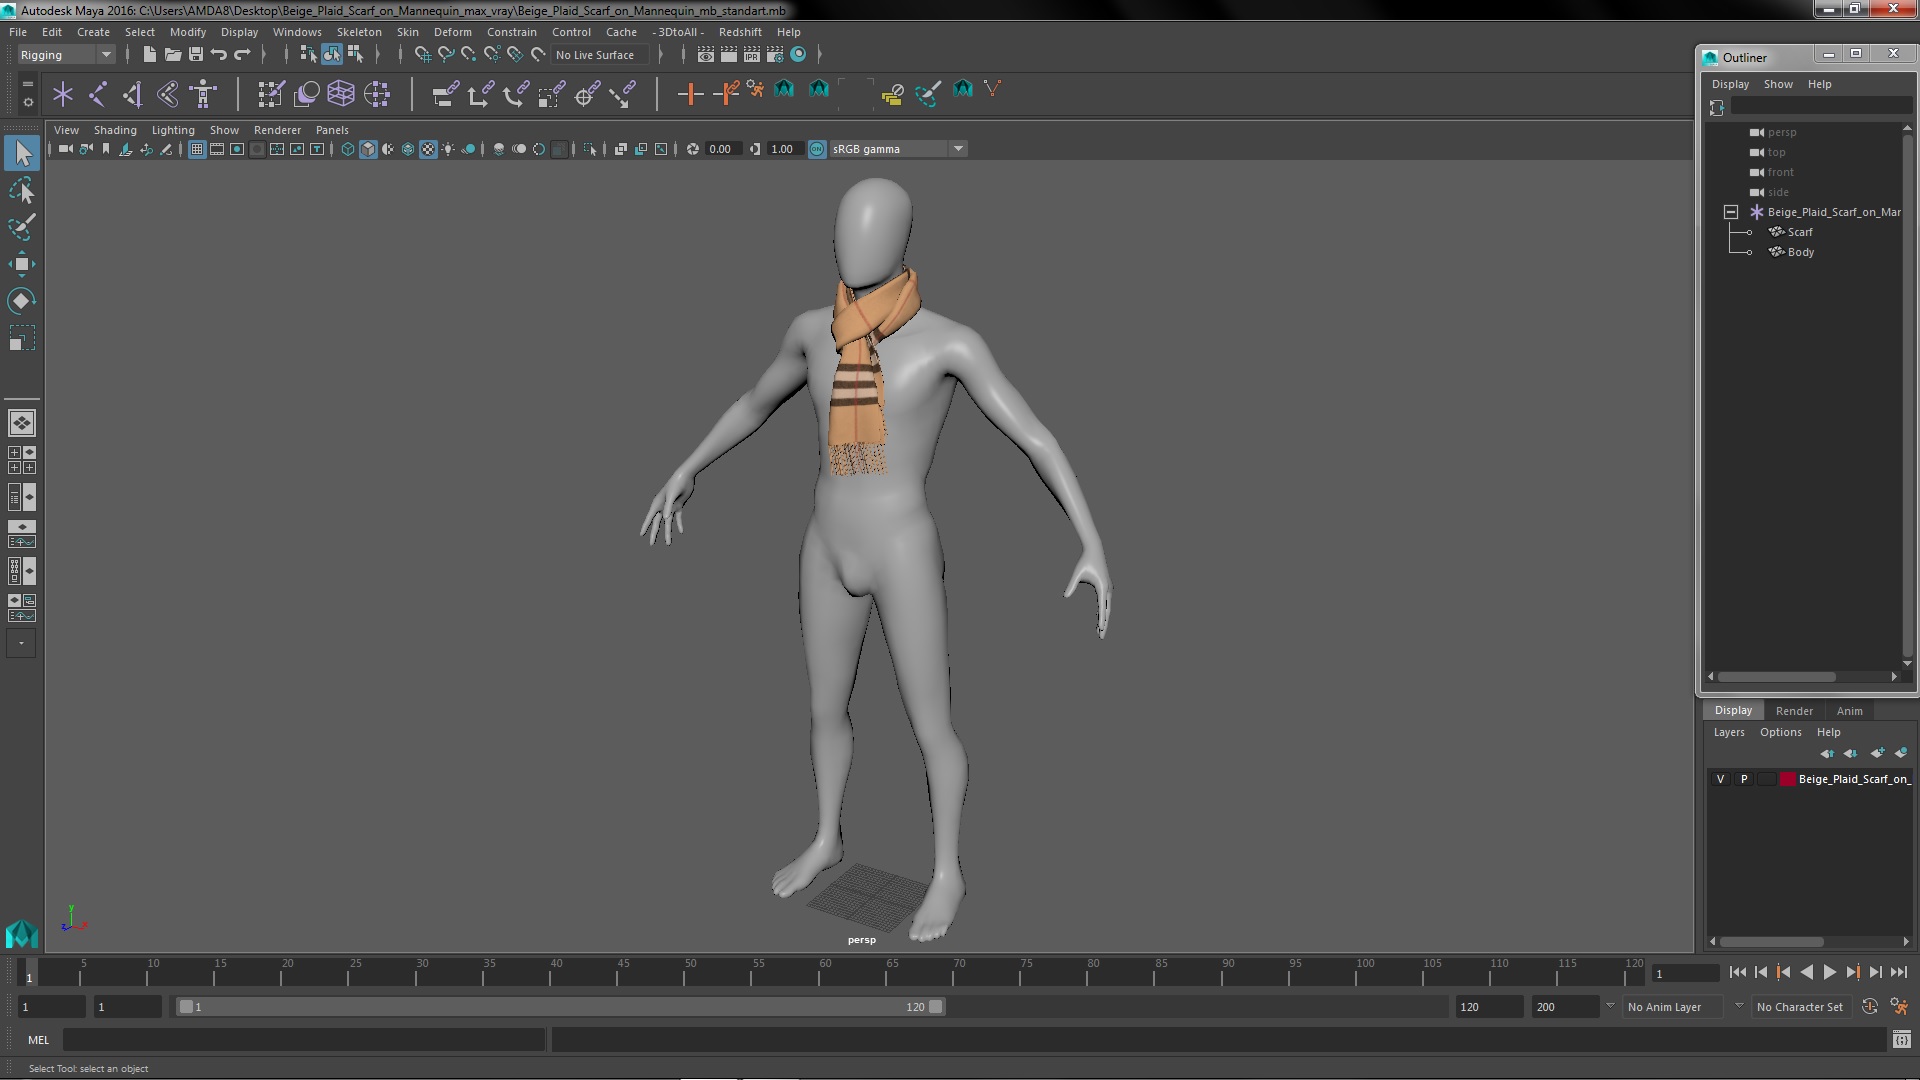Toggle the viewport Grid display icon
The image size is (1920, 1080).
point(197,149)
